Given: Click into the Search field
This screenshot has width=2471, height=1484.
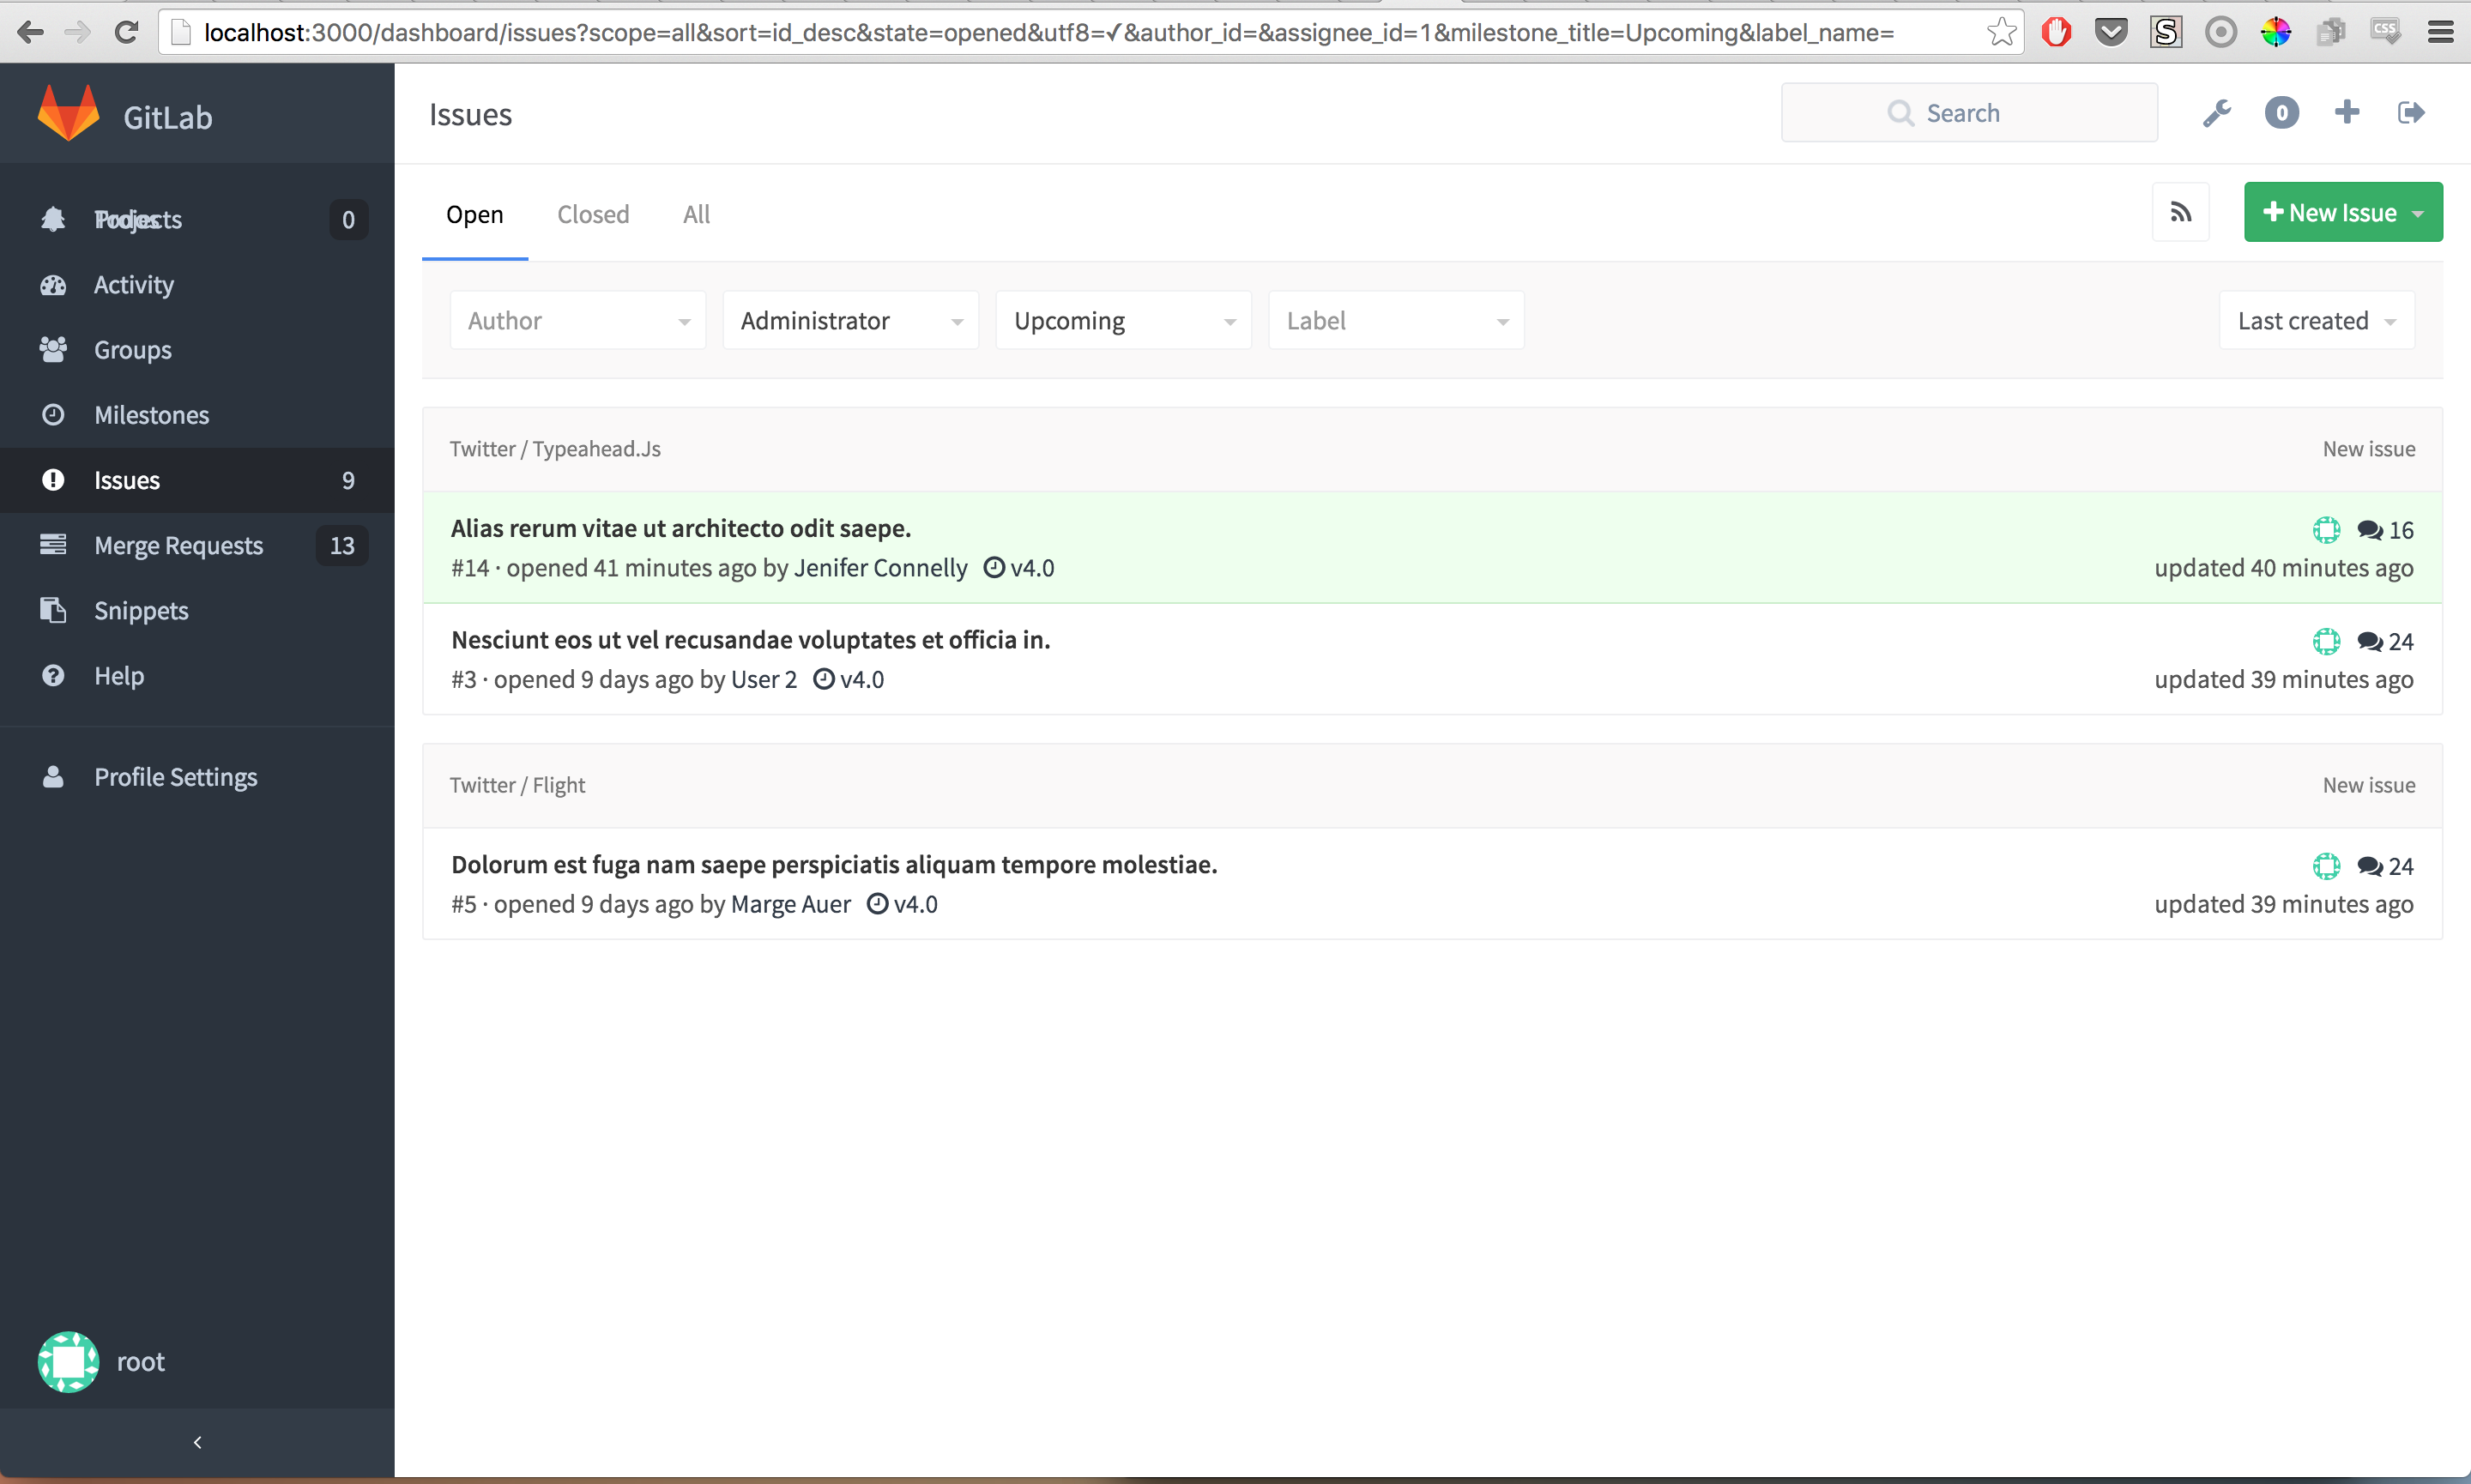Looking at the screenshot, I should (x=1968, y=113).
